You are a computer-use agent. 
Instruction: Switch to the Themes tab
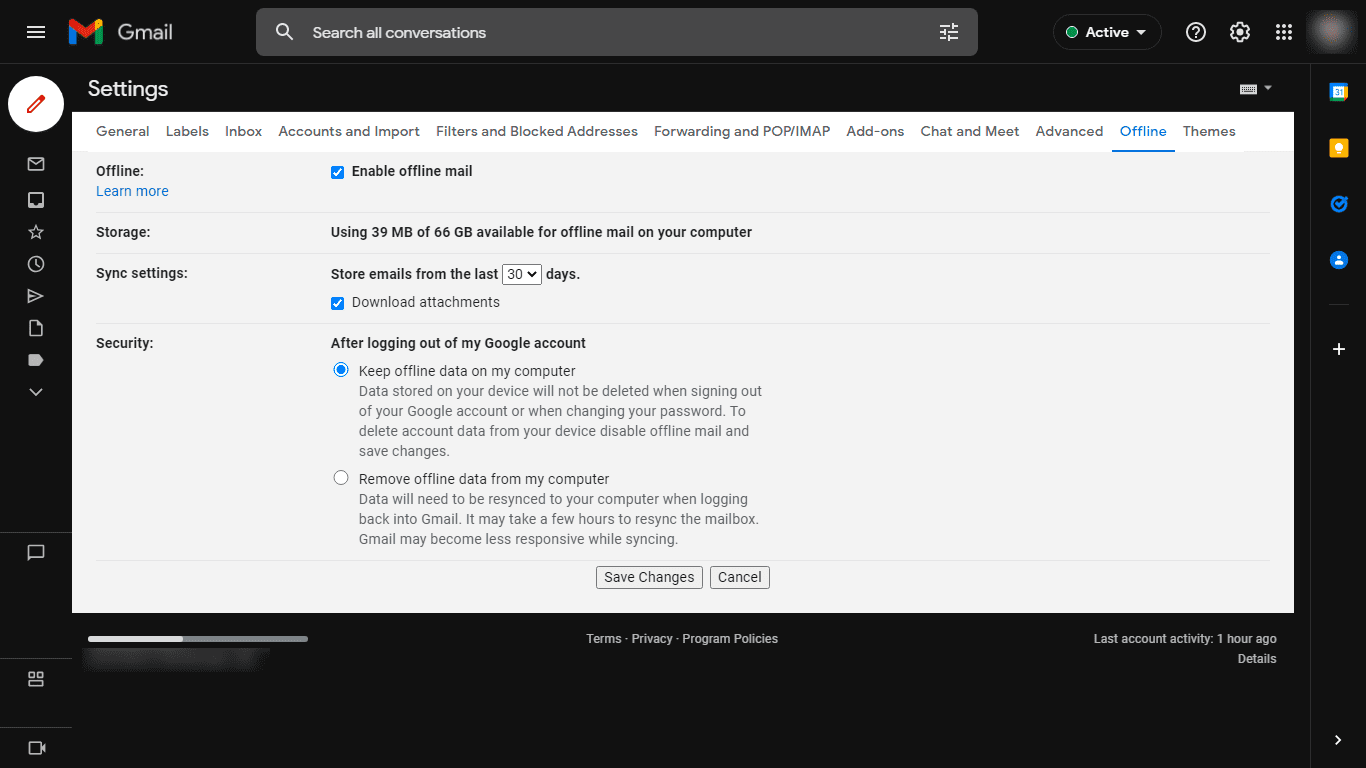(x=1209, y=131)
